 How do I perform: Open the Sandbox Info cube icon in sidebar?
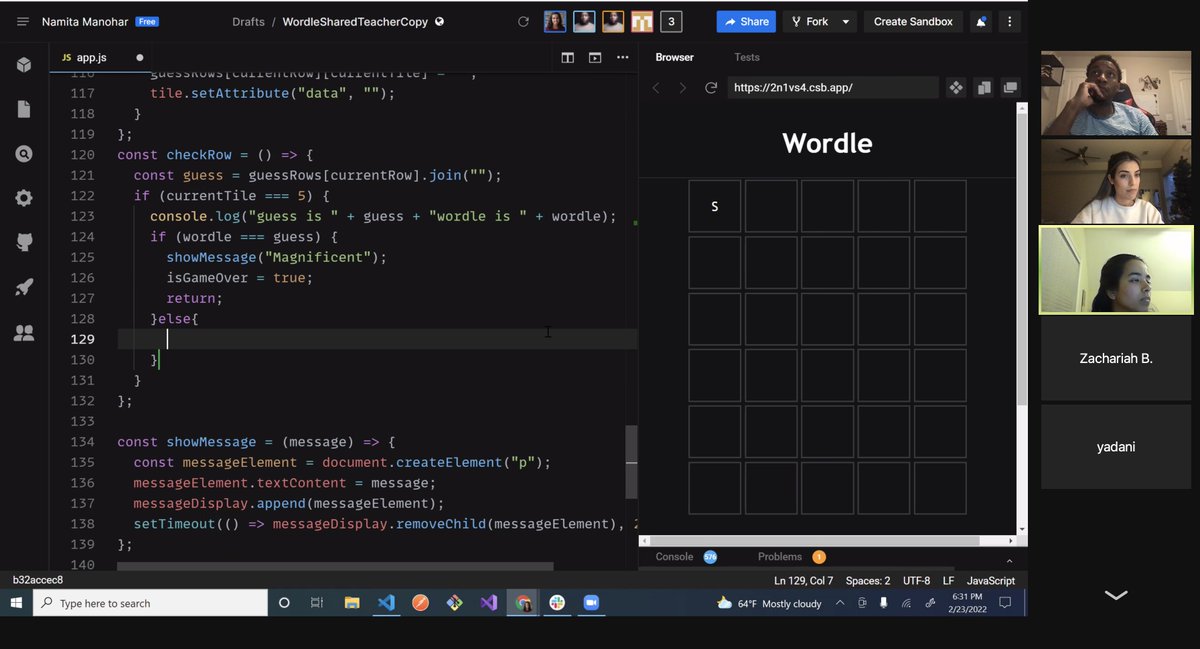click(24, 65)
